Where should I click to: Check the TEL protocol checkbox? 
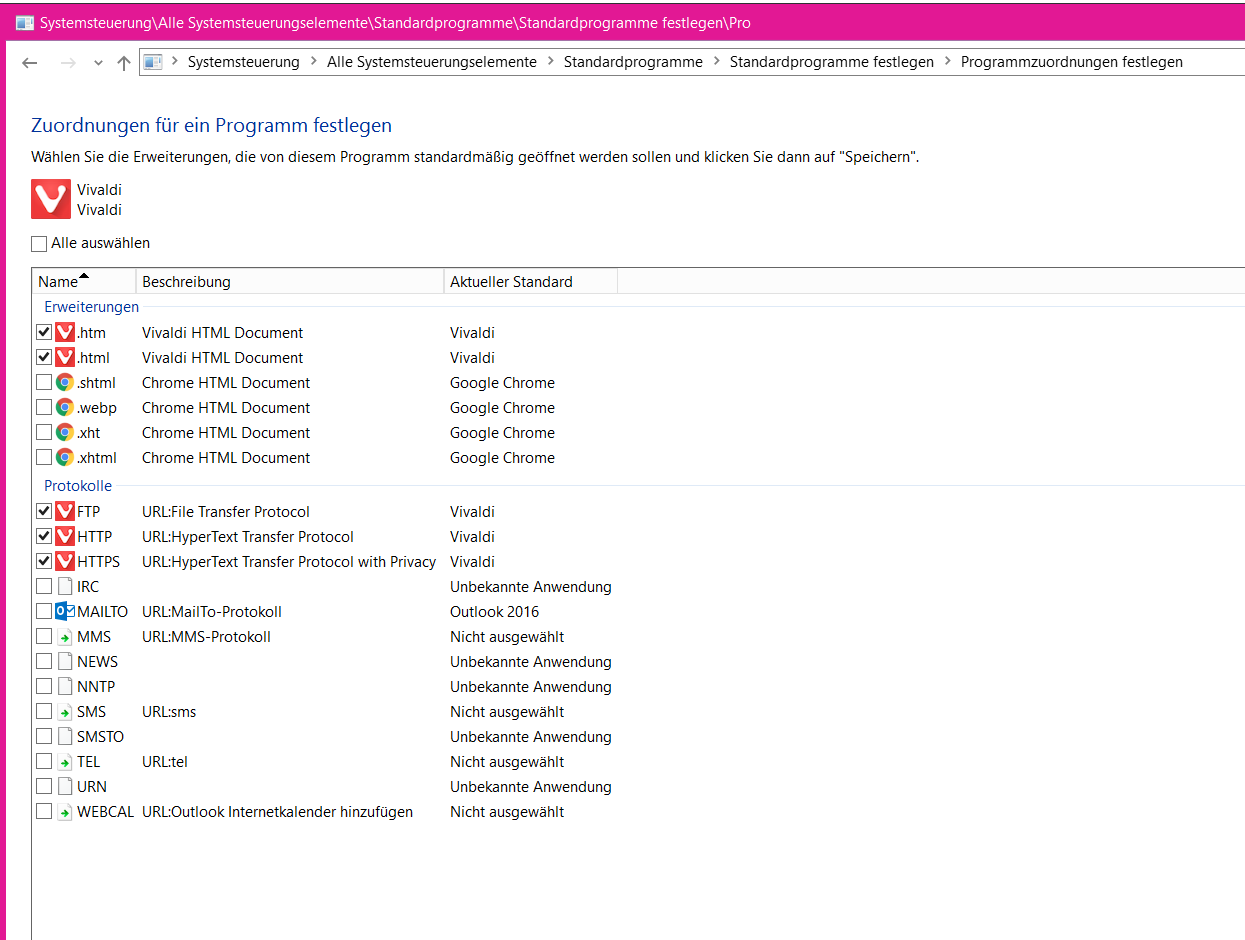click(x=43, y=761)
